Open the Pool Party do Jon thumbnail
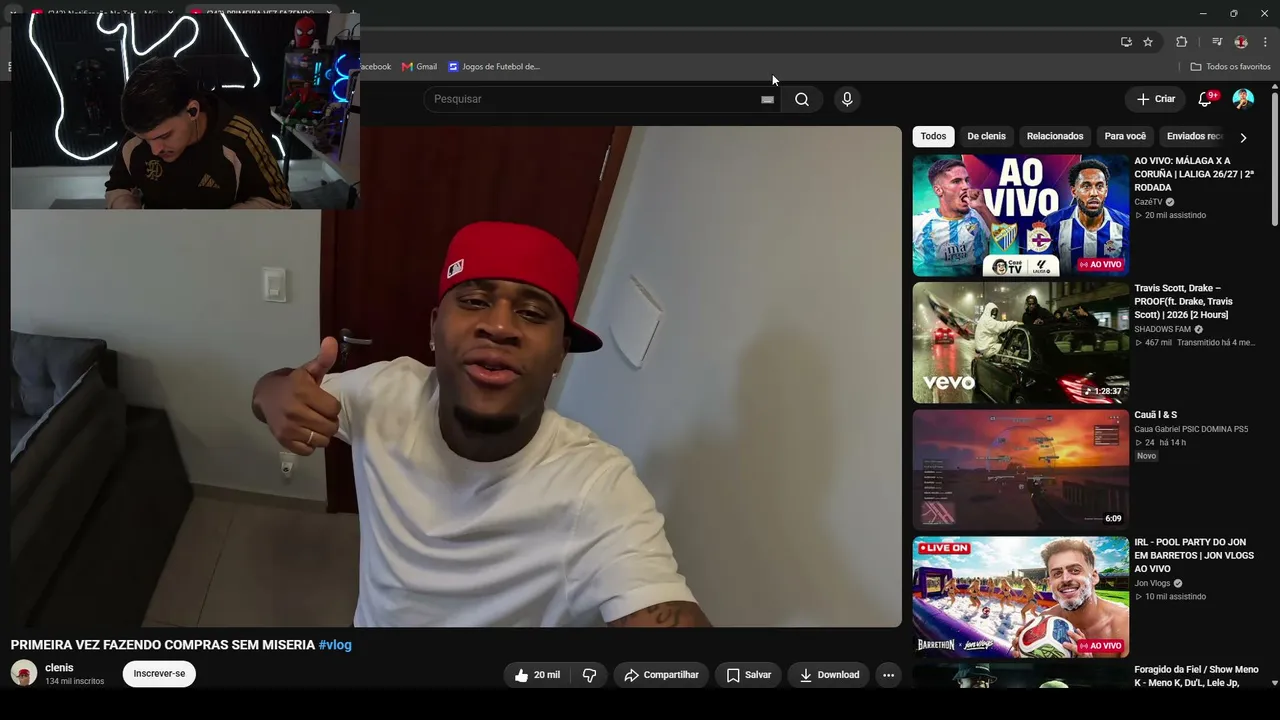 tap(1021, 597)
